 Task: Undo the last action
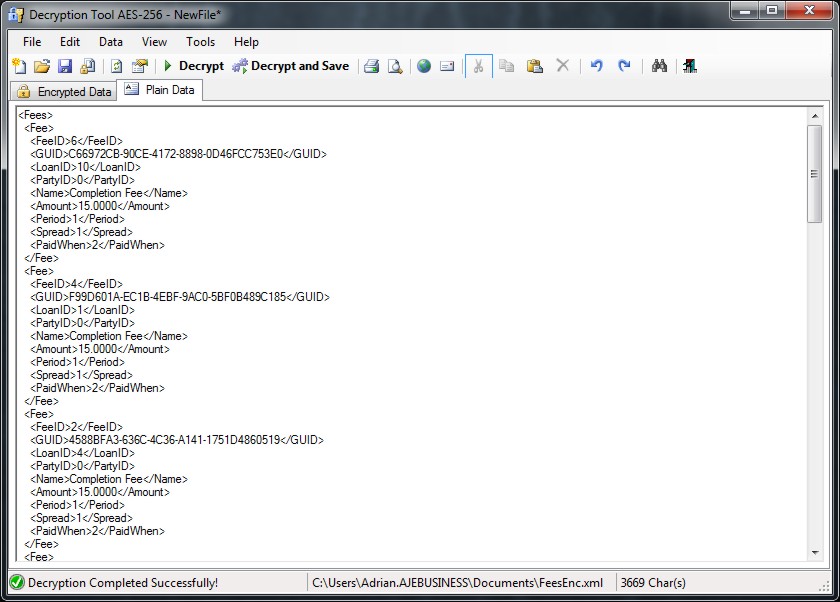[x=597, y=66]
